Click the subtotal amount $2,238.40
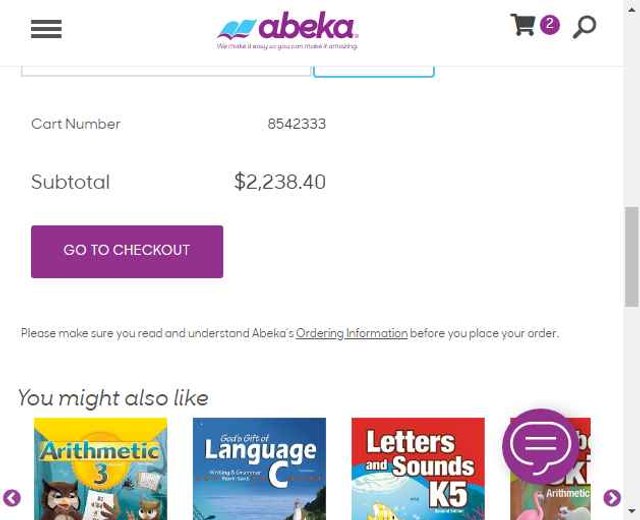This screenshot has height=520, width=640. (280, 182)
